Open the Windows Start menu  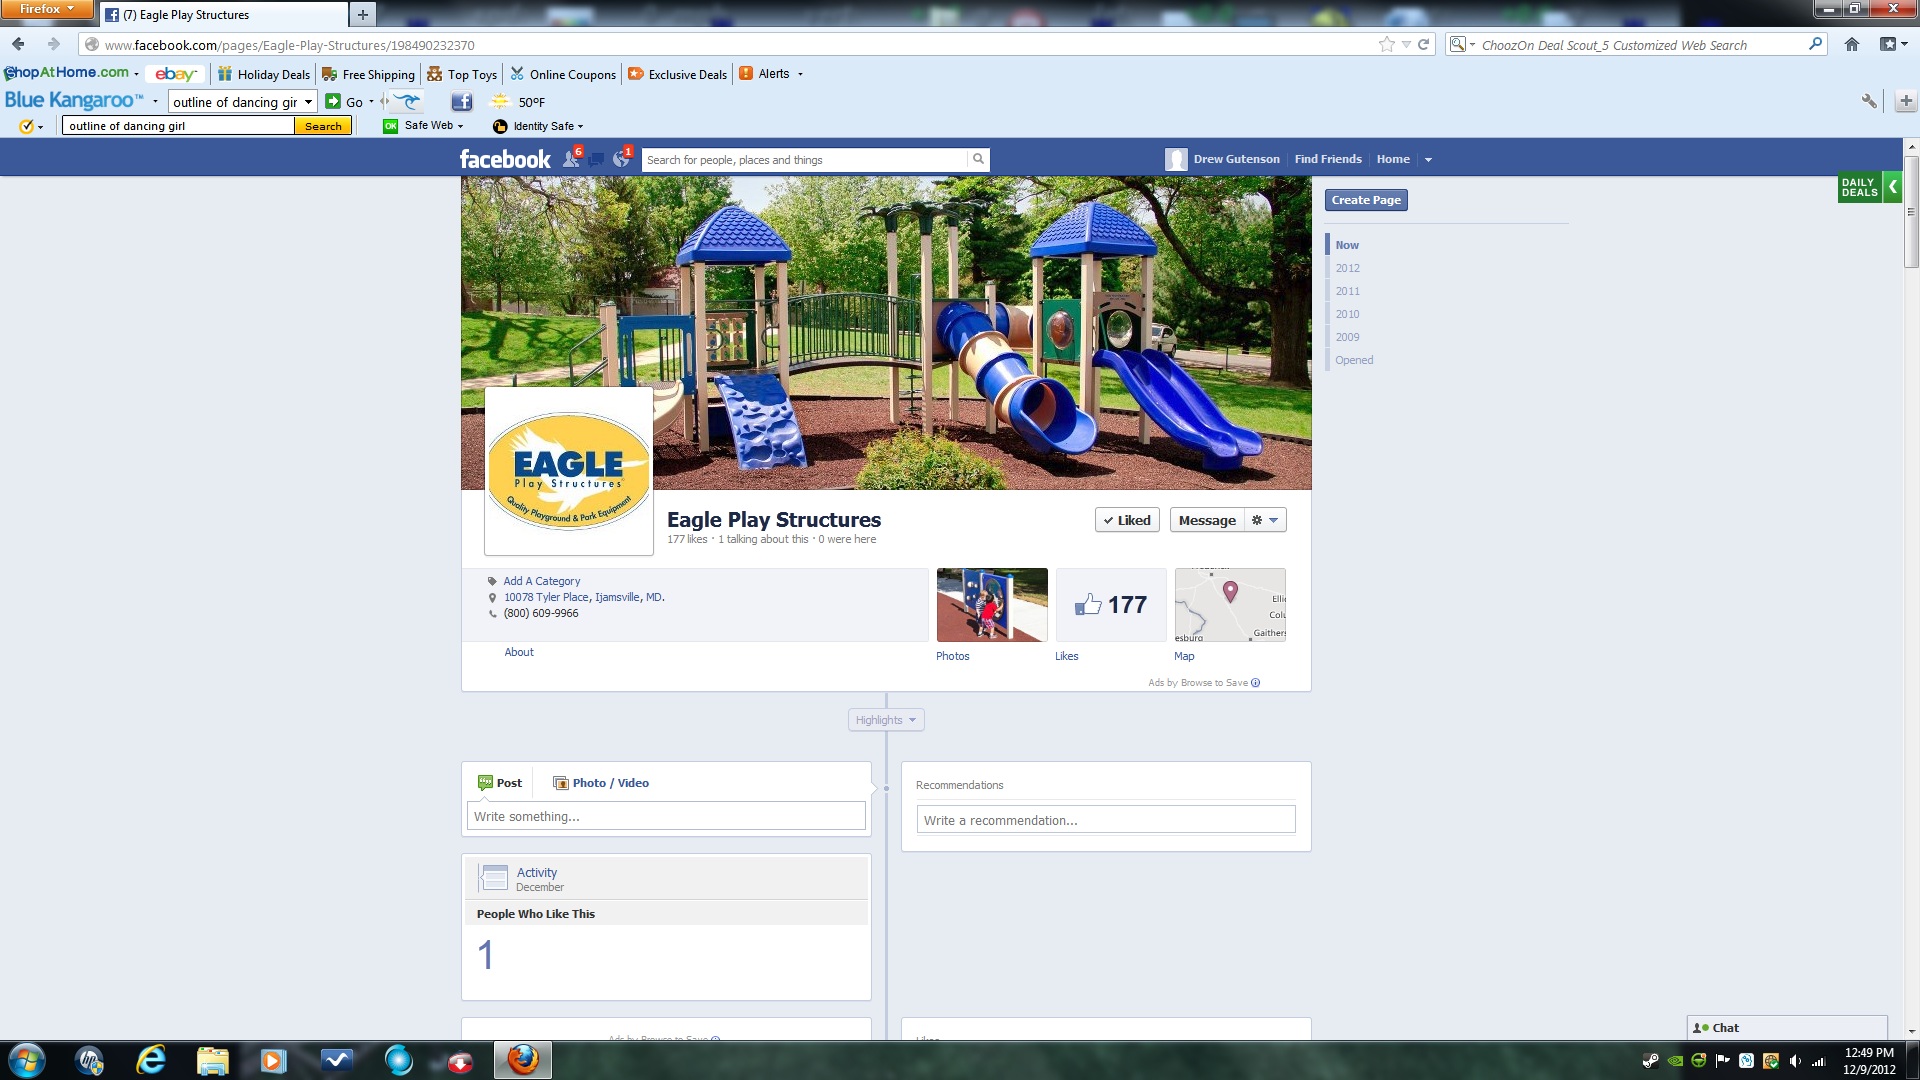point(27,1060)
